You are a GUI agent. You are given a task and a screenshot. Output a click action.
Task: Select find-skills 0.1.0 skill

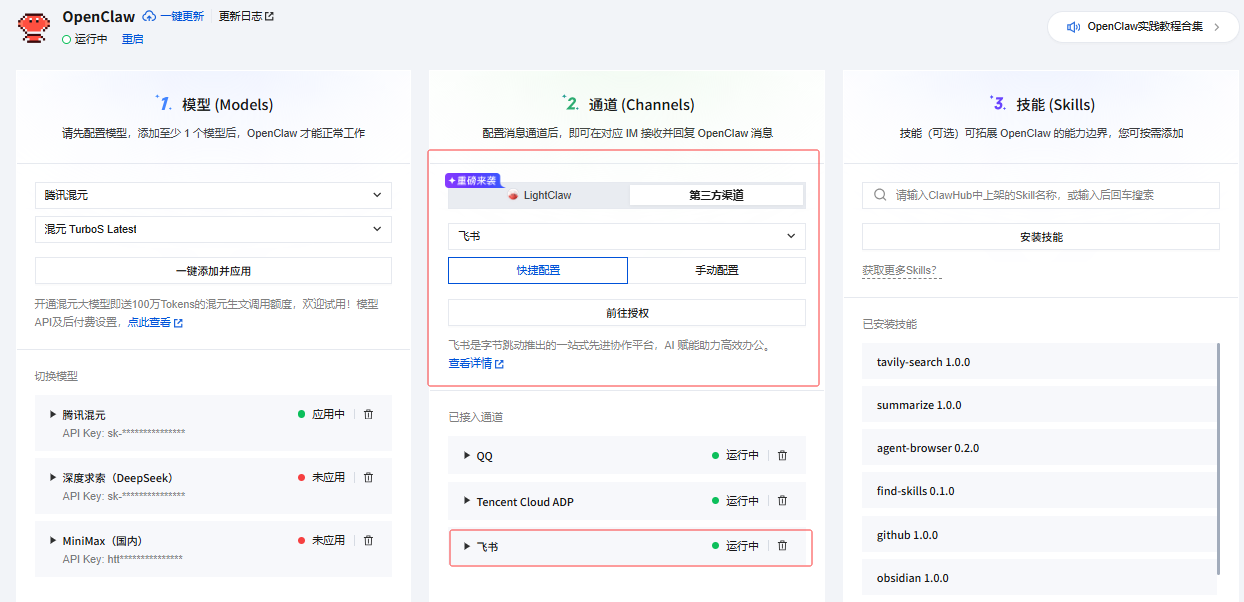click(1038, 491)
